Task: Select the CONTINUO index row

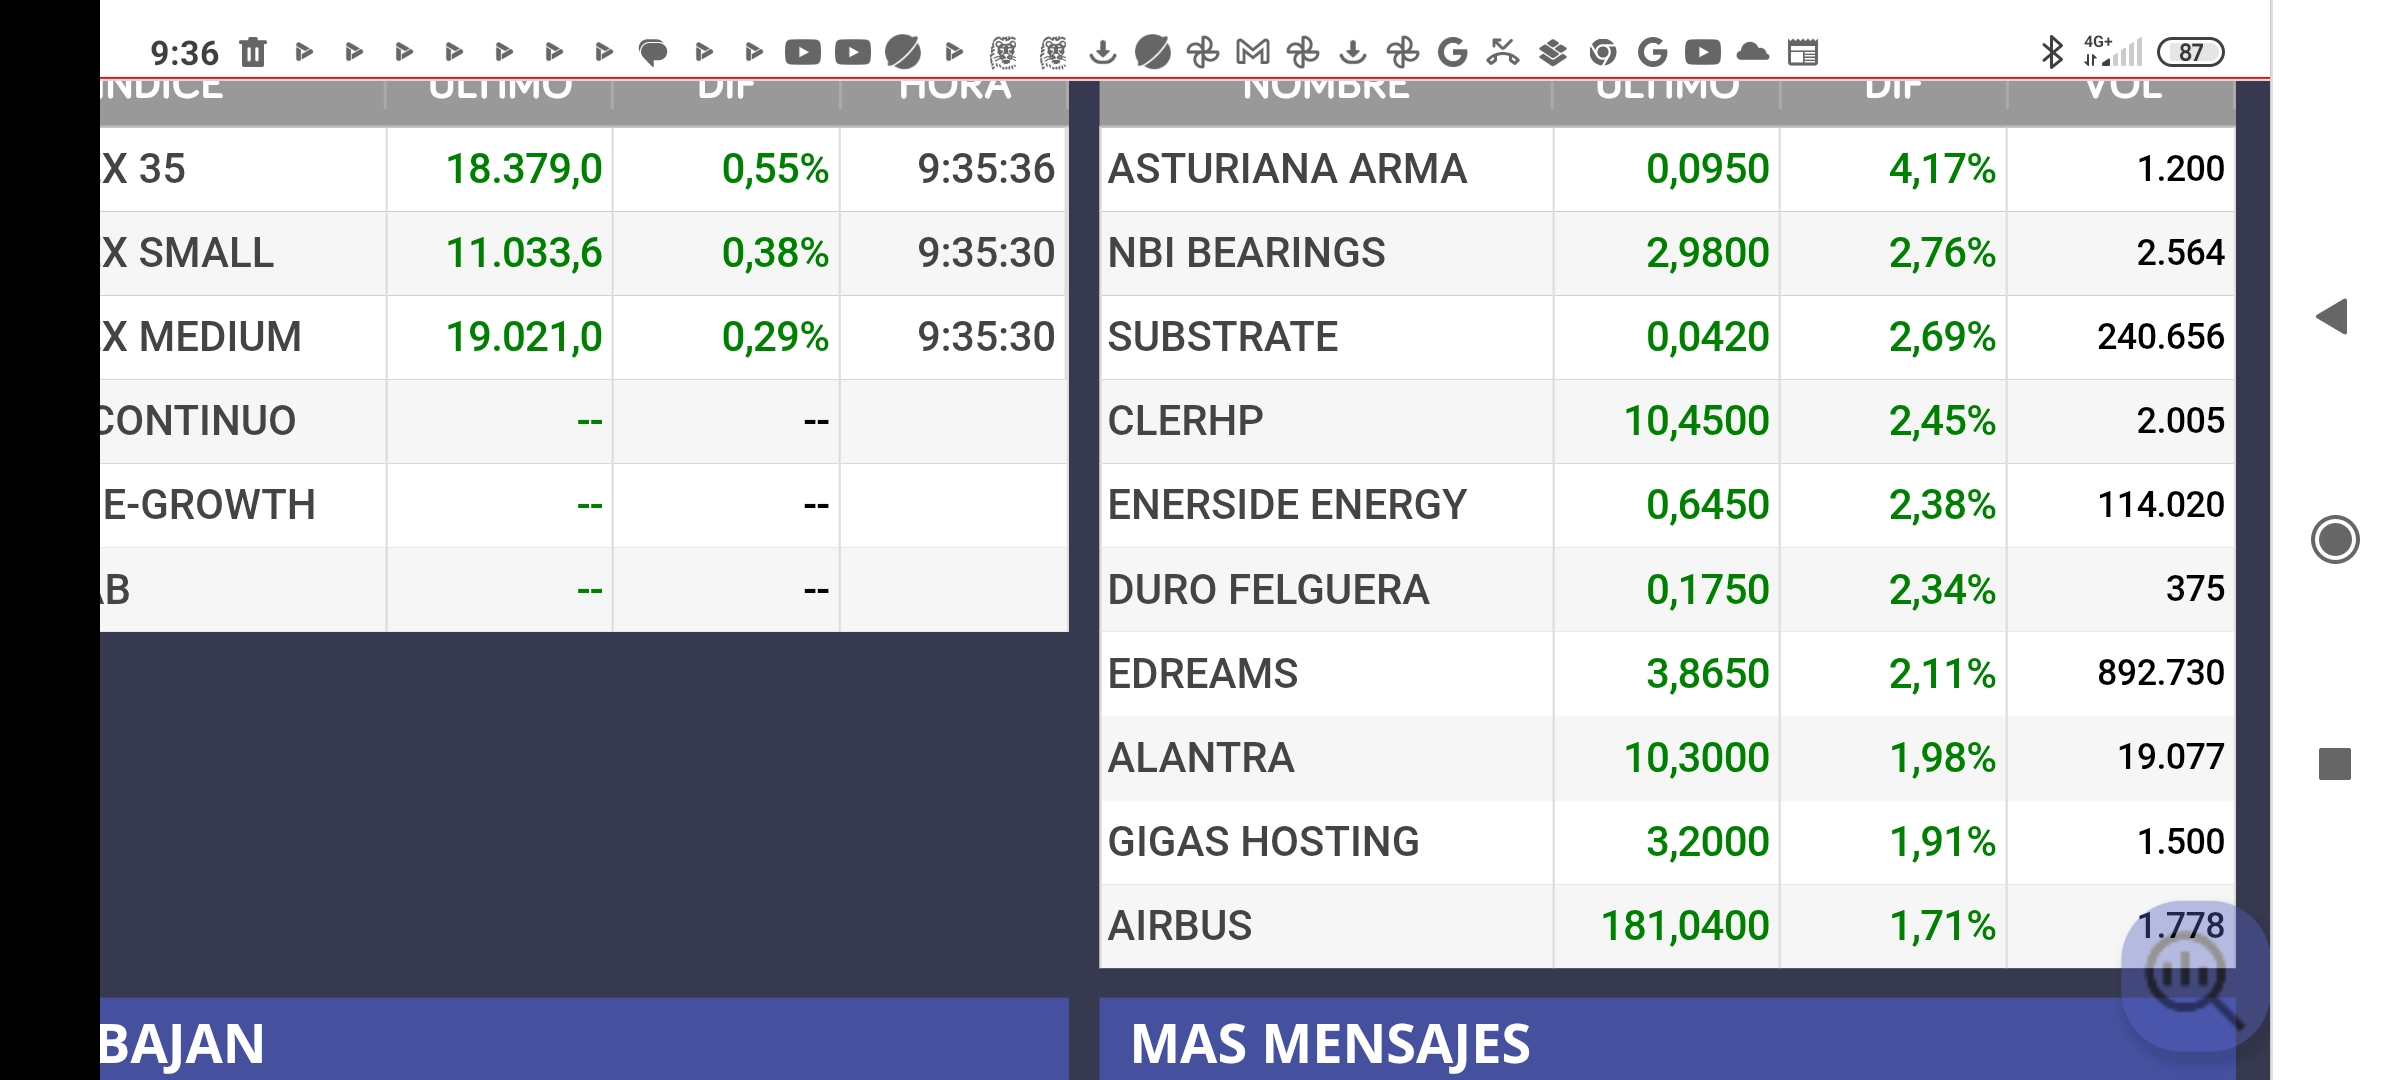Action: click(x=584, y=421)
